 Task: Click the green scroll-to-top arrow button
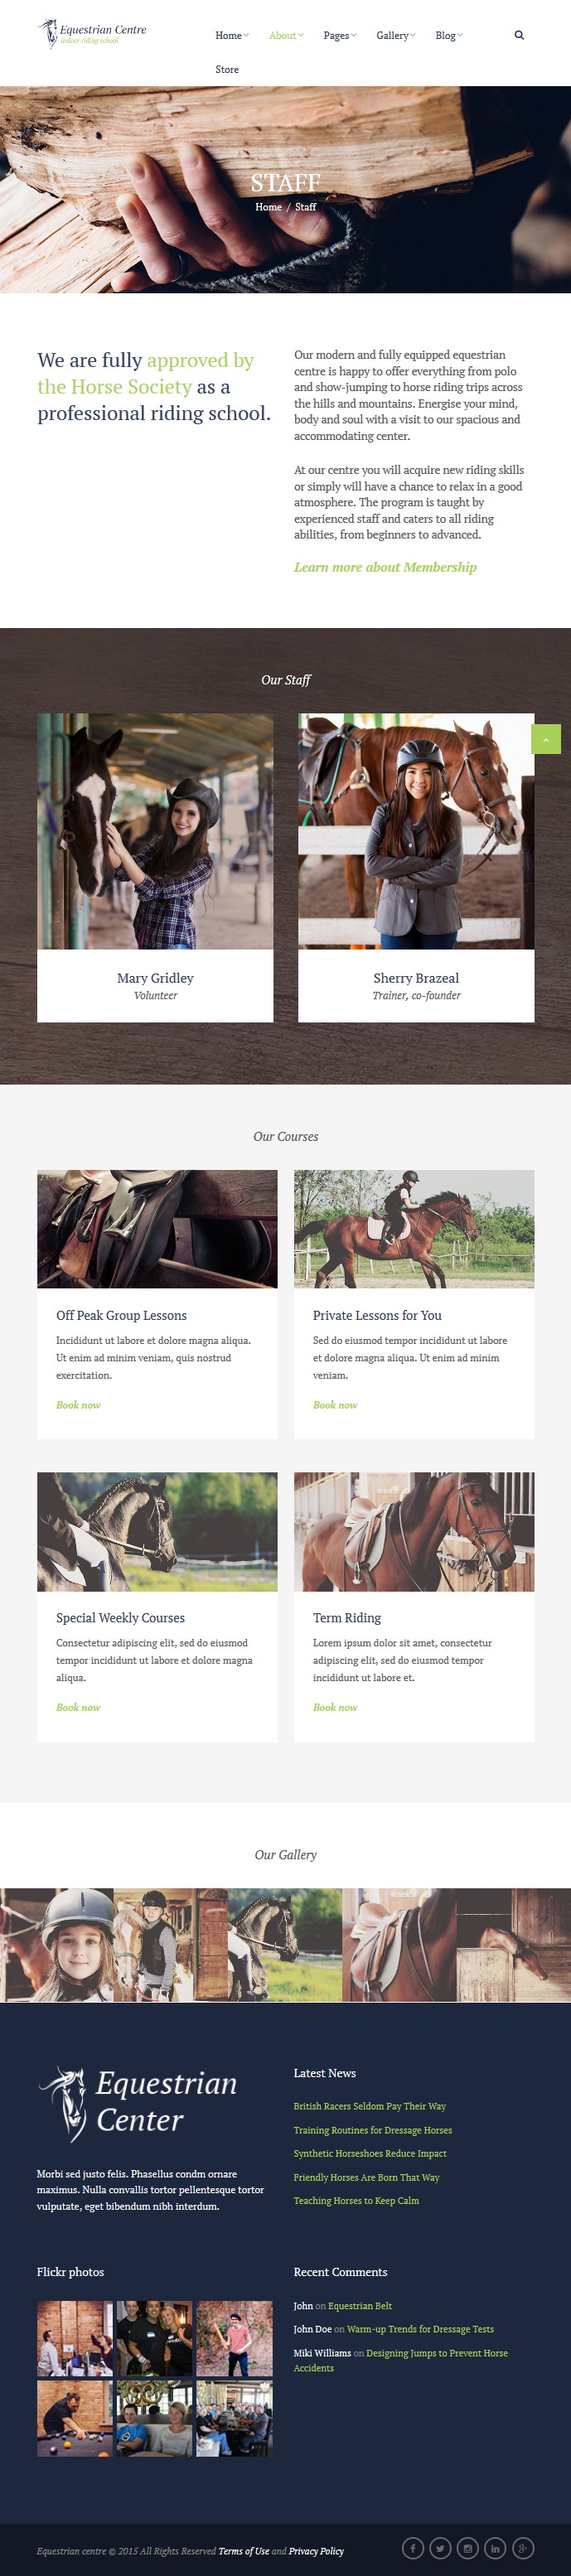[546, 739]
